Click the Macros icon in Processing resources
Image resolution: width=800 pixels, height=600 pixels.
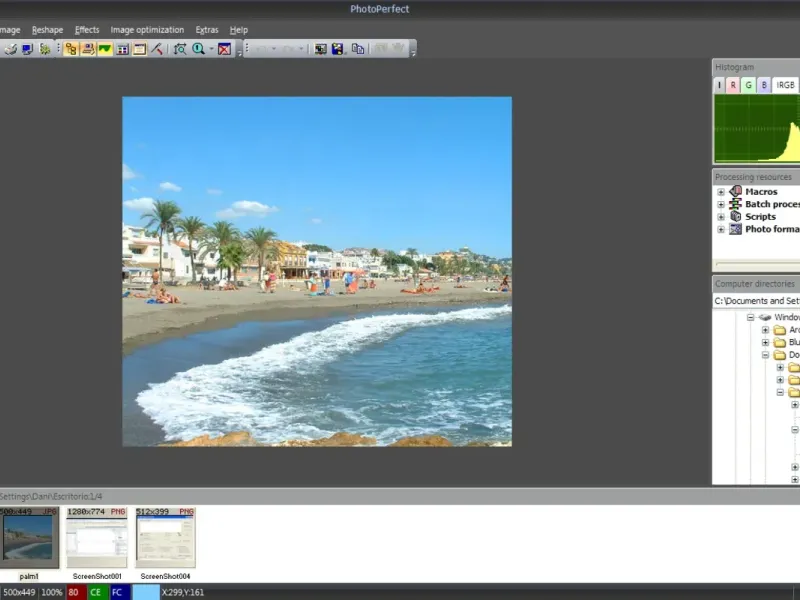pyautogui.click(x=735, y=191)
